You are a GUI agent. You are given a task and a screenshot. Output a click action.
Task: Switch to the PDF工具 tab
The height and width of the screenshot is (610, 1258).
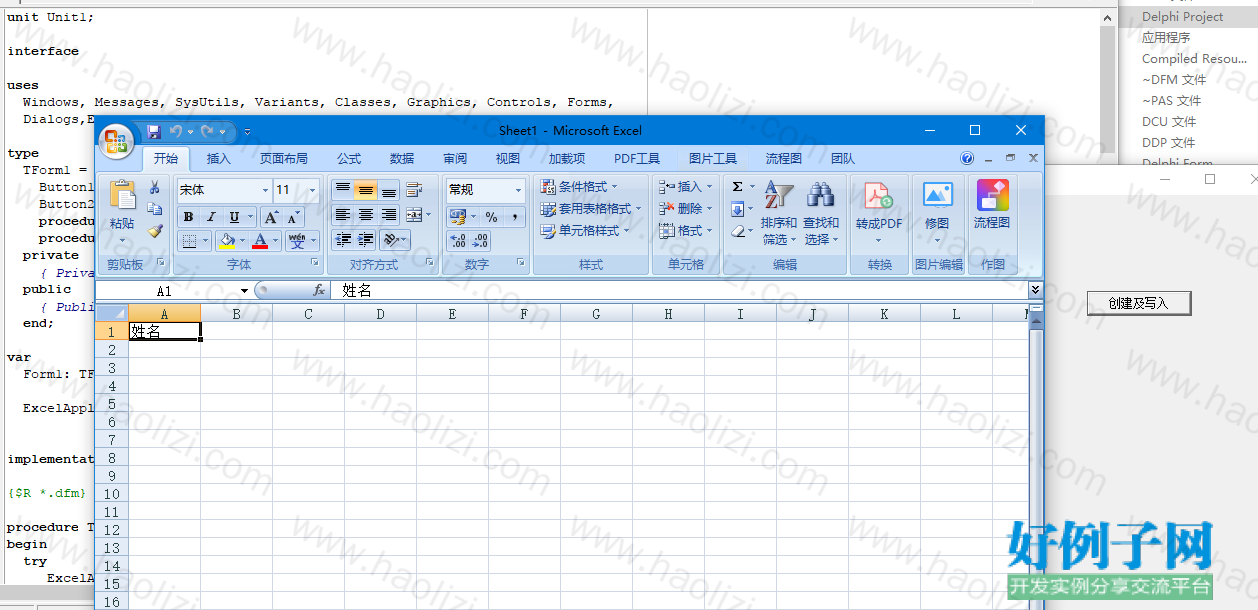coord(637,158)
